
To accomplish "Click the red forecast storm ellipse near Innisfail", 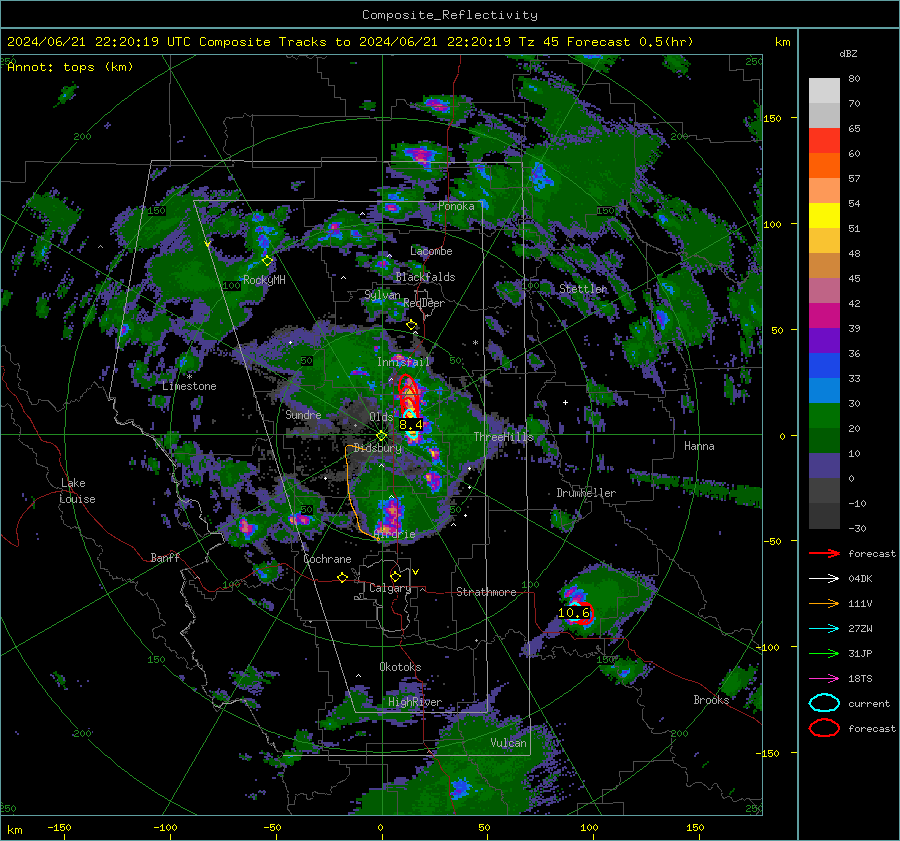I will pyautogui.click(x=407, y=392).
